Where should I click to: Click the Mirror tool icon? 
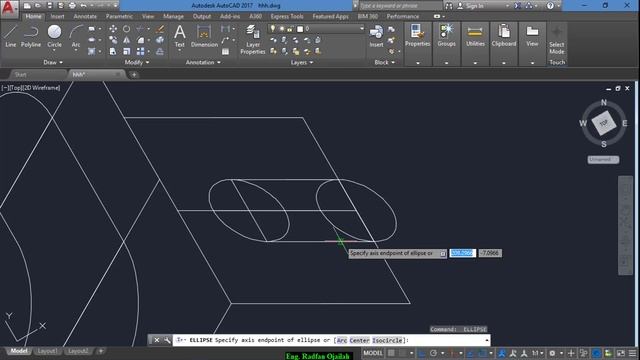[127, 40]
